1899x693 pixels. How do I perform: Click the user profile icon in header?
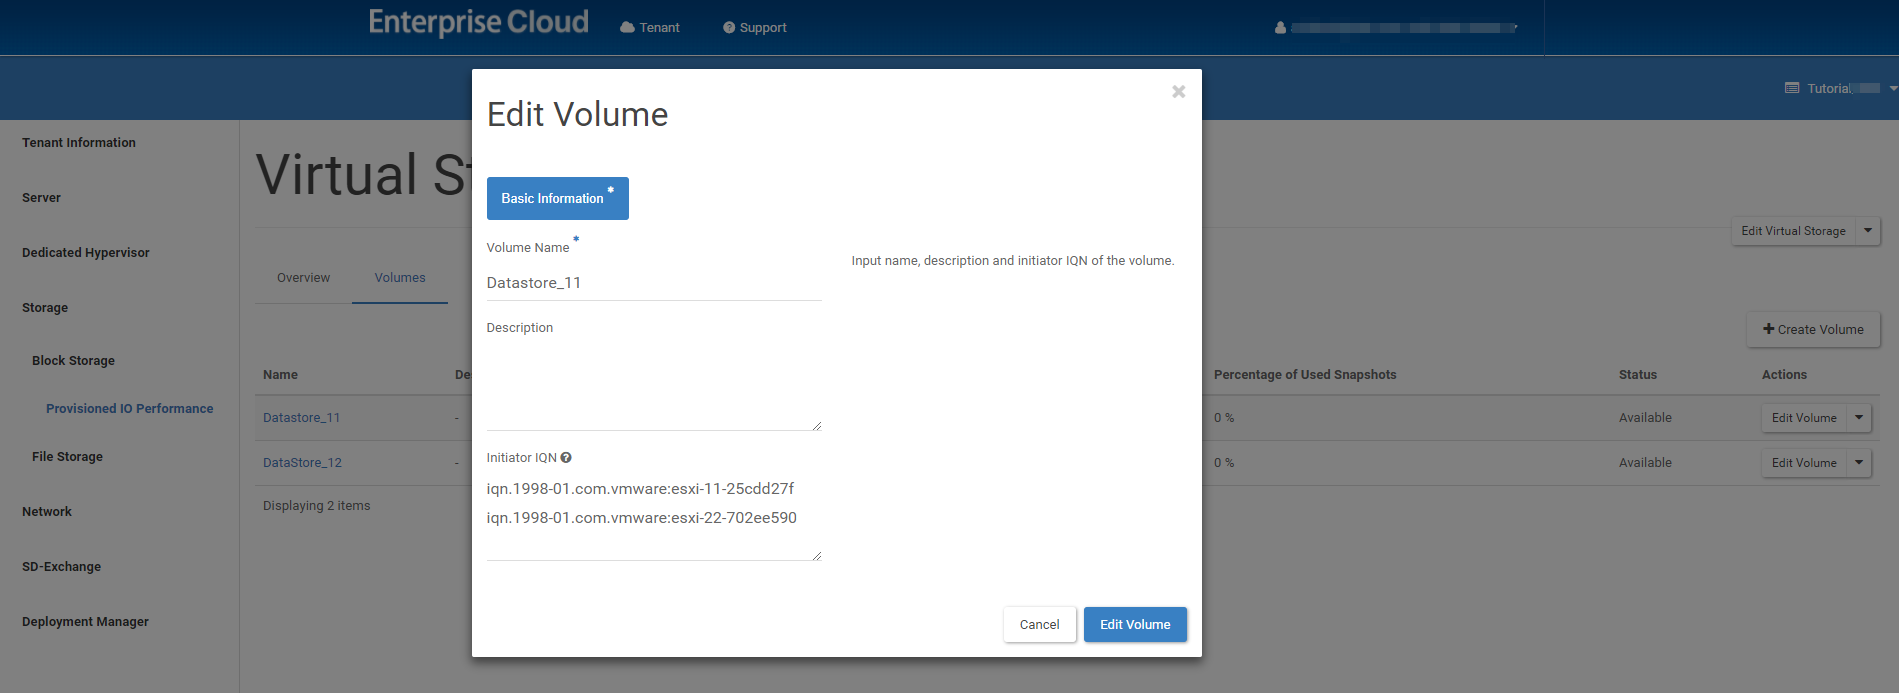tap(1280, 28)
